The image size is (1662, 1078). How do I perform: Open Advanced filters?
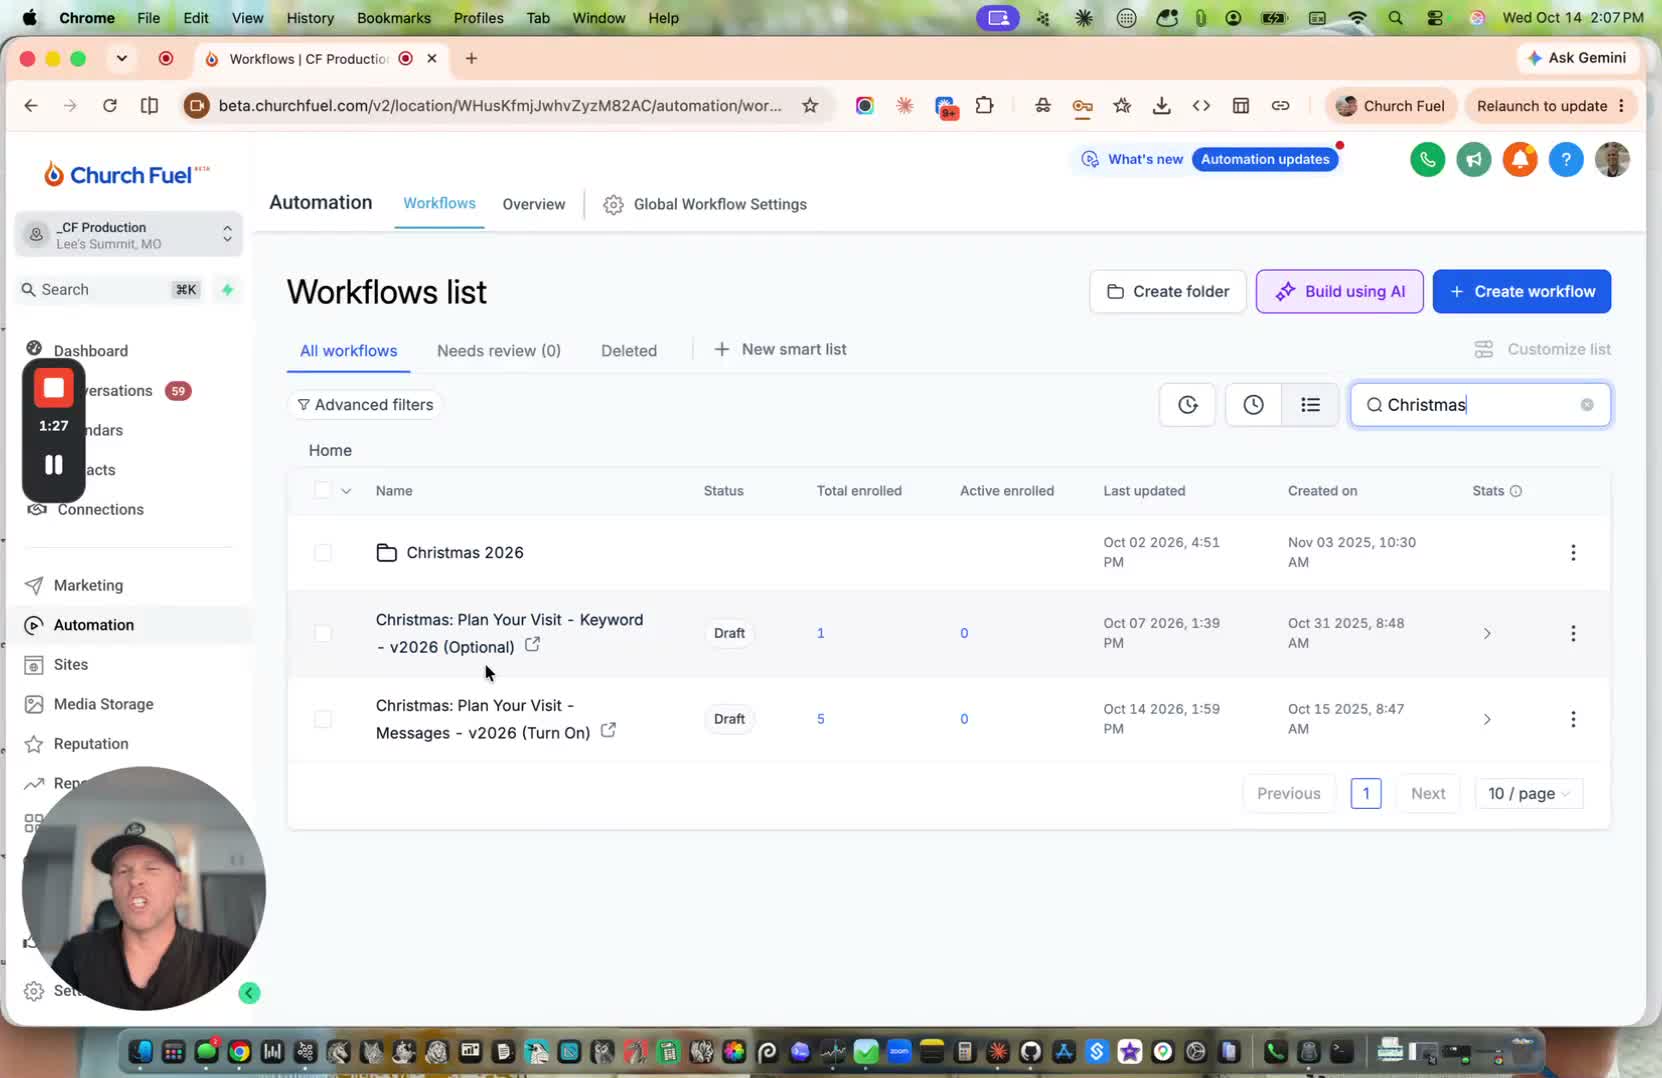tap(366, 405)
